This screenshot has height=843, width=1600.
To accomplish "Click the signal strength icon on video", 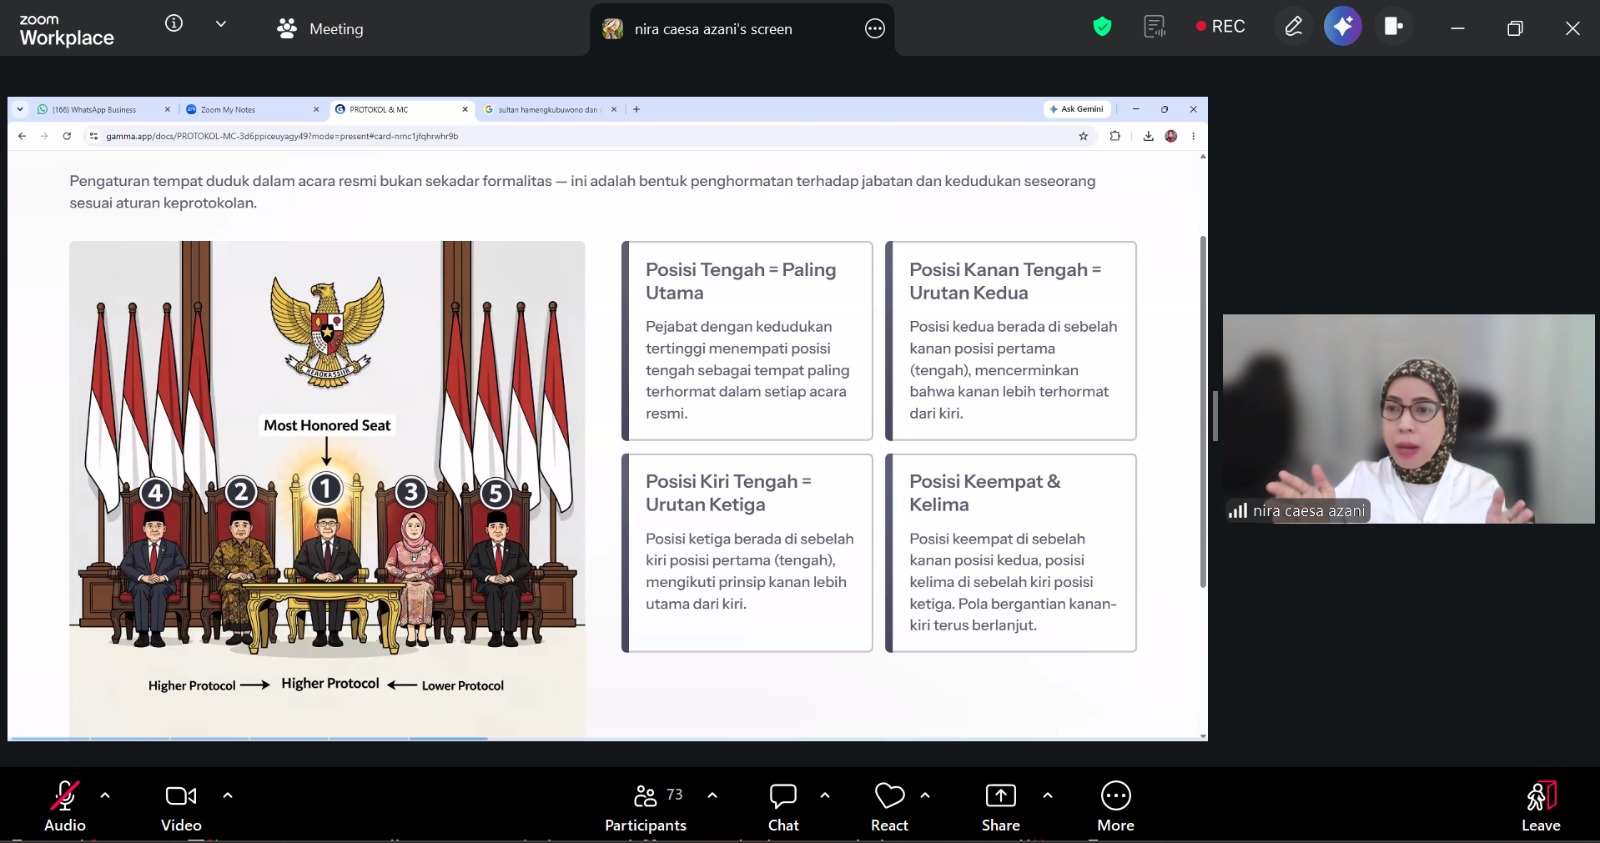I will click(x=1238, y=511).
